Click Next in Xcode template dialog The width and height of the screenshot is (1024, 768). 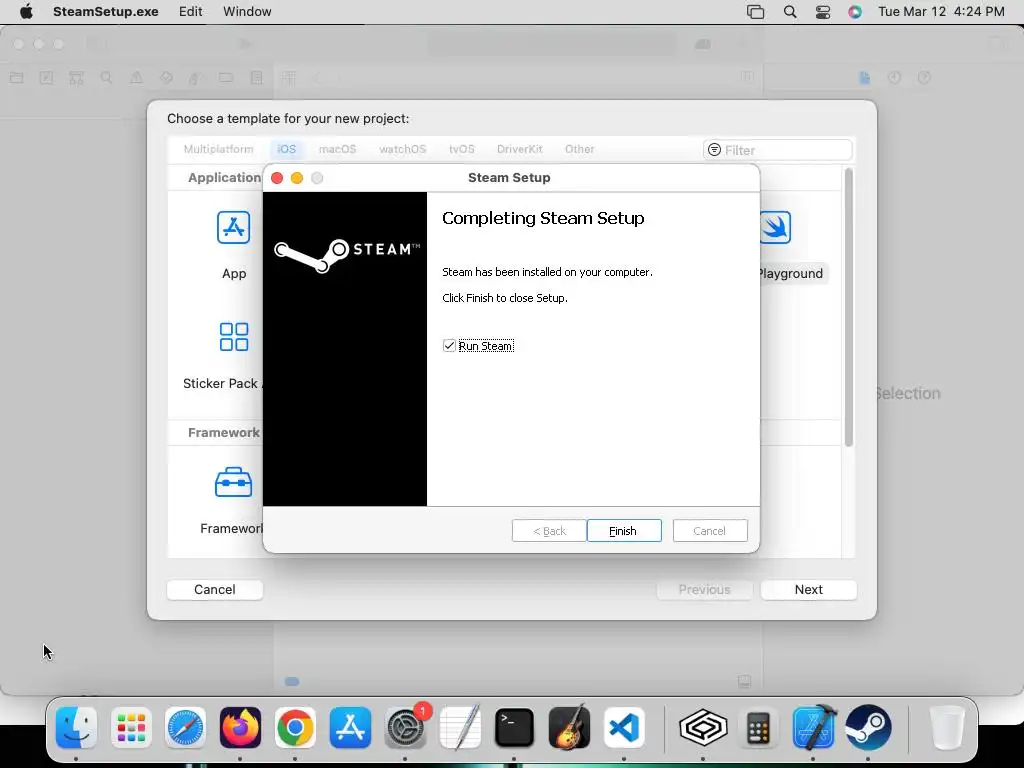point(808,590)
